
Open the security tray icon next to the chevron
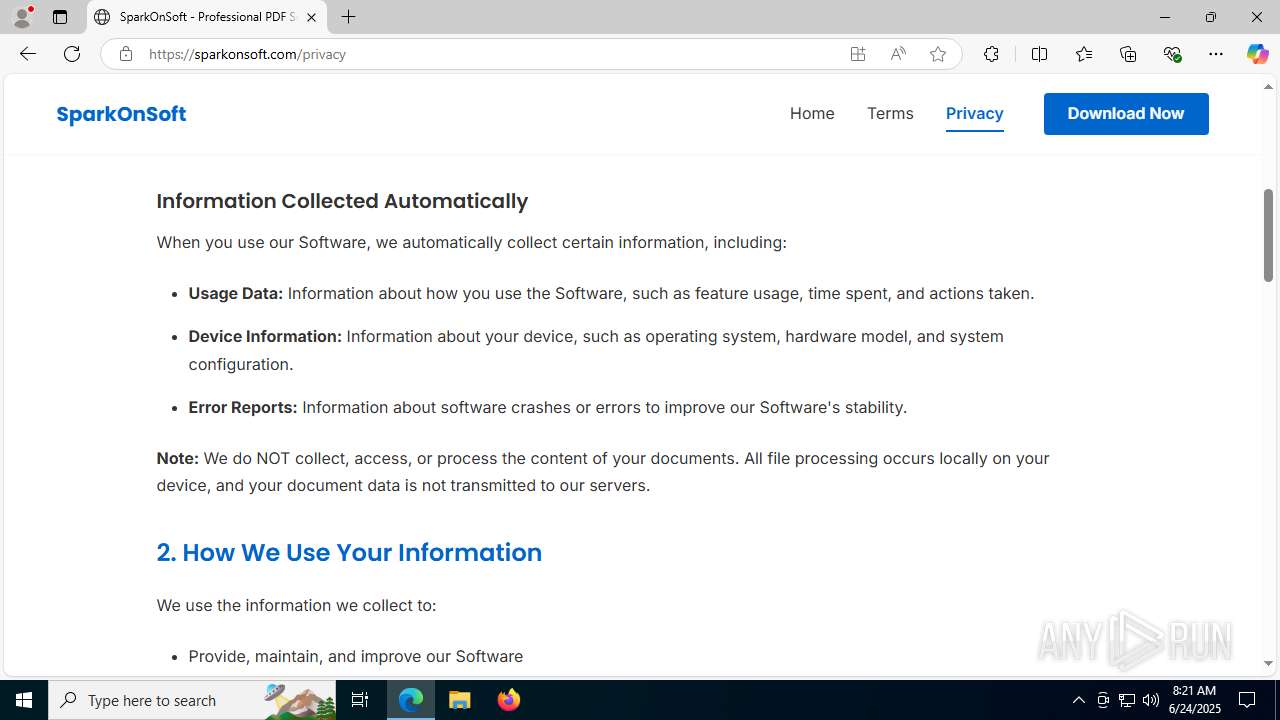click(1103, 700)
